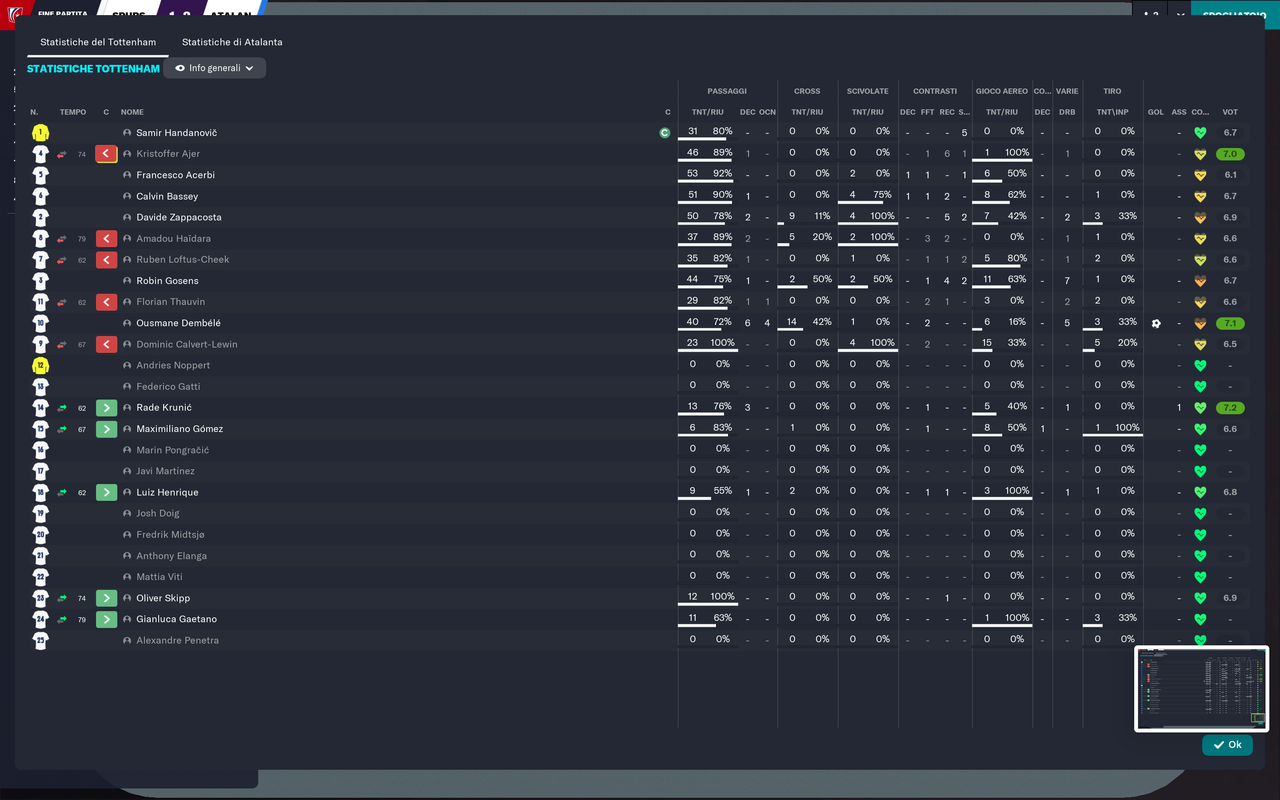
Task: Select player name Josh Doig
Action: click(x=158, y=513)
